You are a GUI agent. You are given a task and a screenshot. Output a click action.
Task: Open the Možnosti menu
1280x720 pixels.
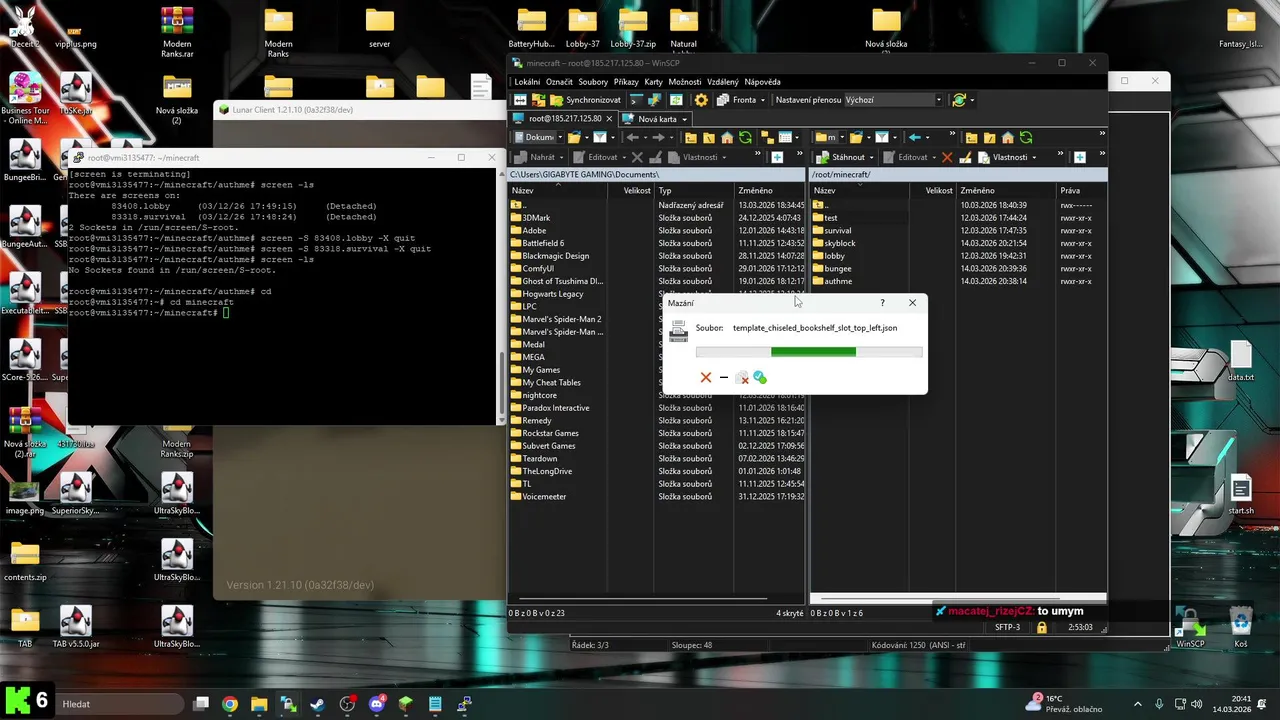685,82
